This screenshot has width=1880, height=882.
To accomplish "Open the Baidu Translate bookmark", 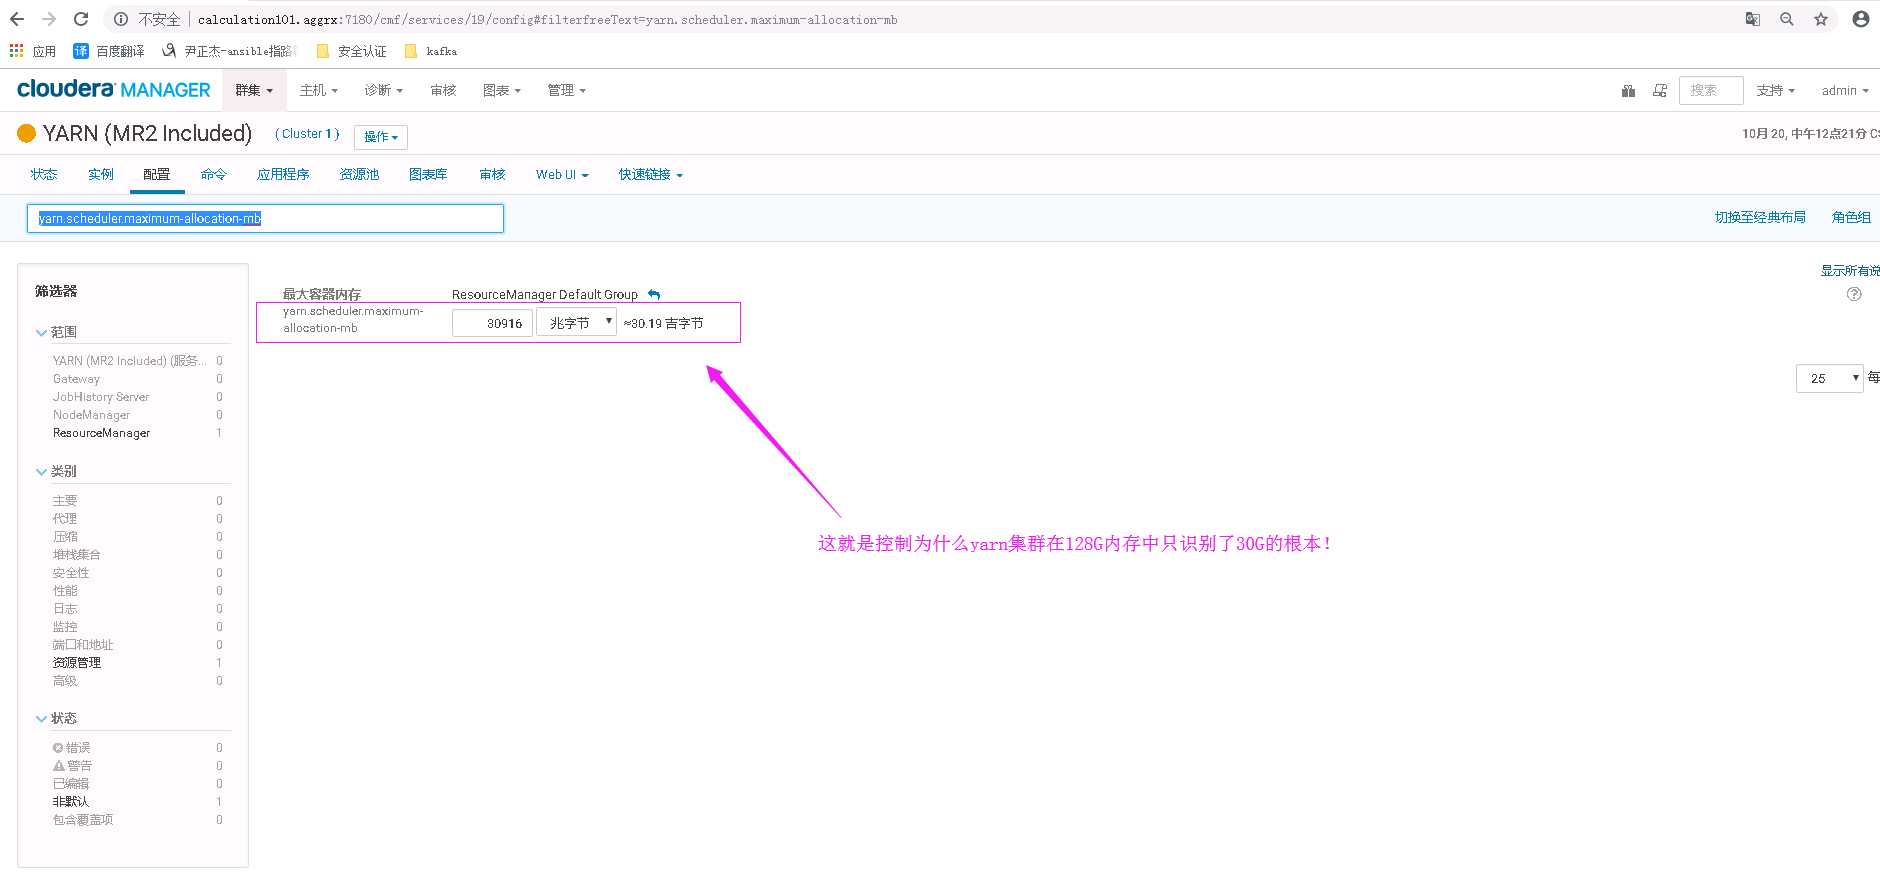I will tap(109, 51).
